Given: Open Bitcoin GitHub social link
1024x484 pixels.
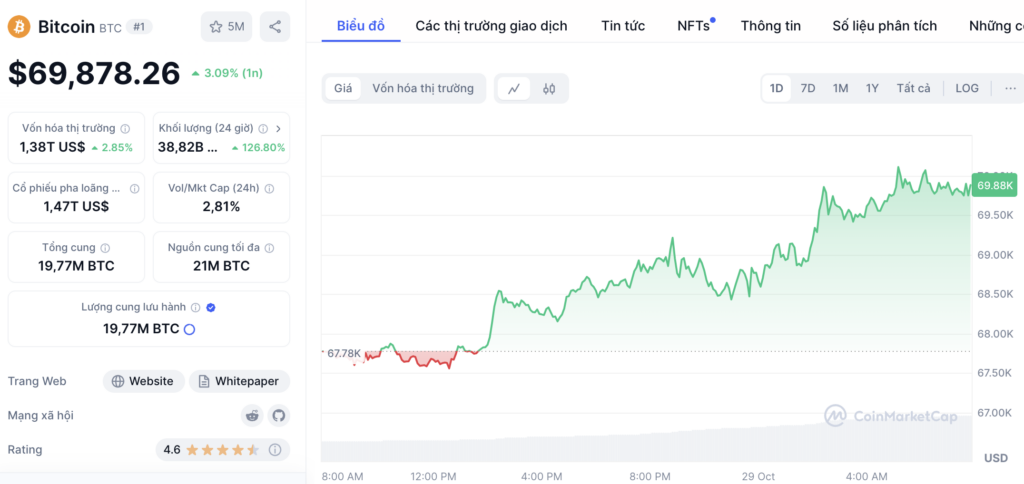Looking at the screenshot, I should pos(279,415).
